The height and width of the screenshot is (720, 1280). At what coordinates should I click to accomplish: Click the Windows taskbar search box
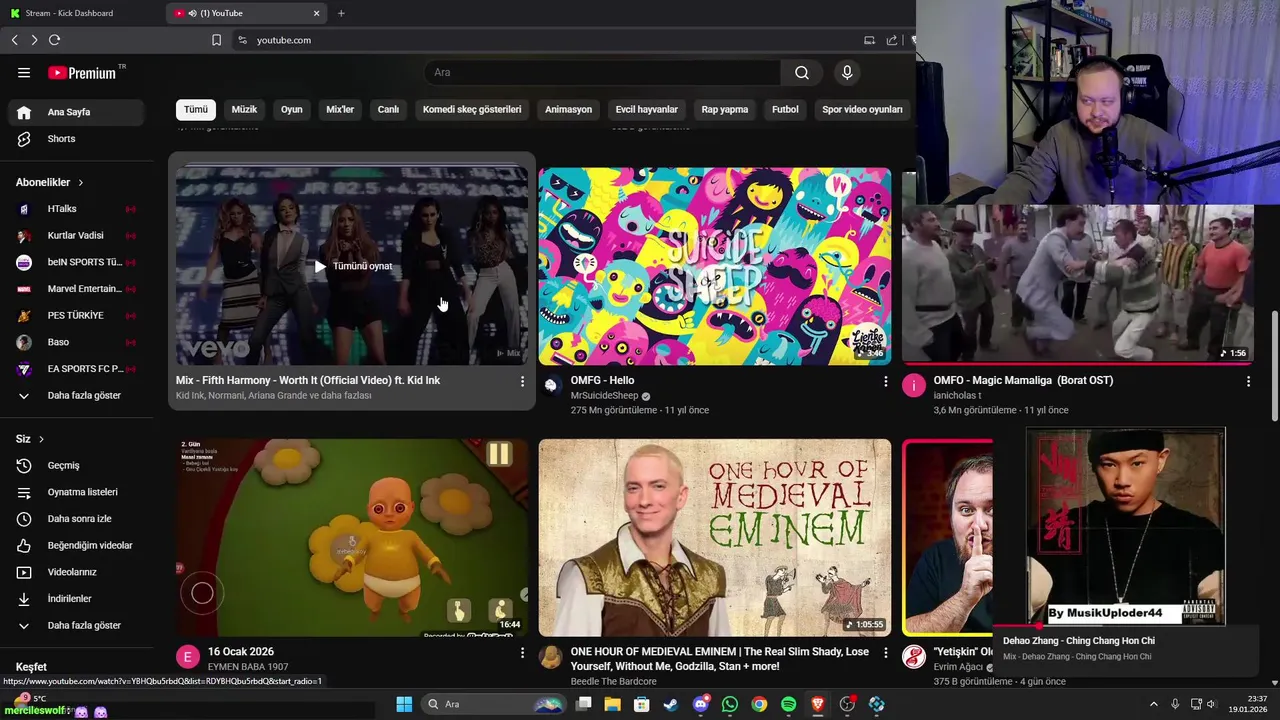(494, 704)
